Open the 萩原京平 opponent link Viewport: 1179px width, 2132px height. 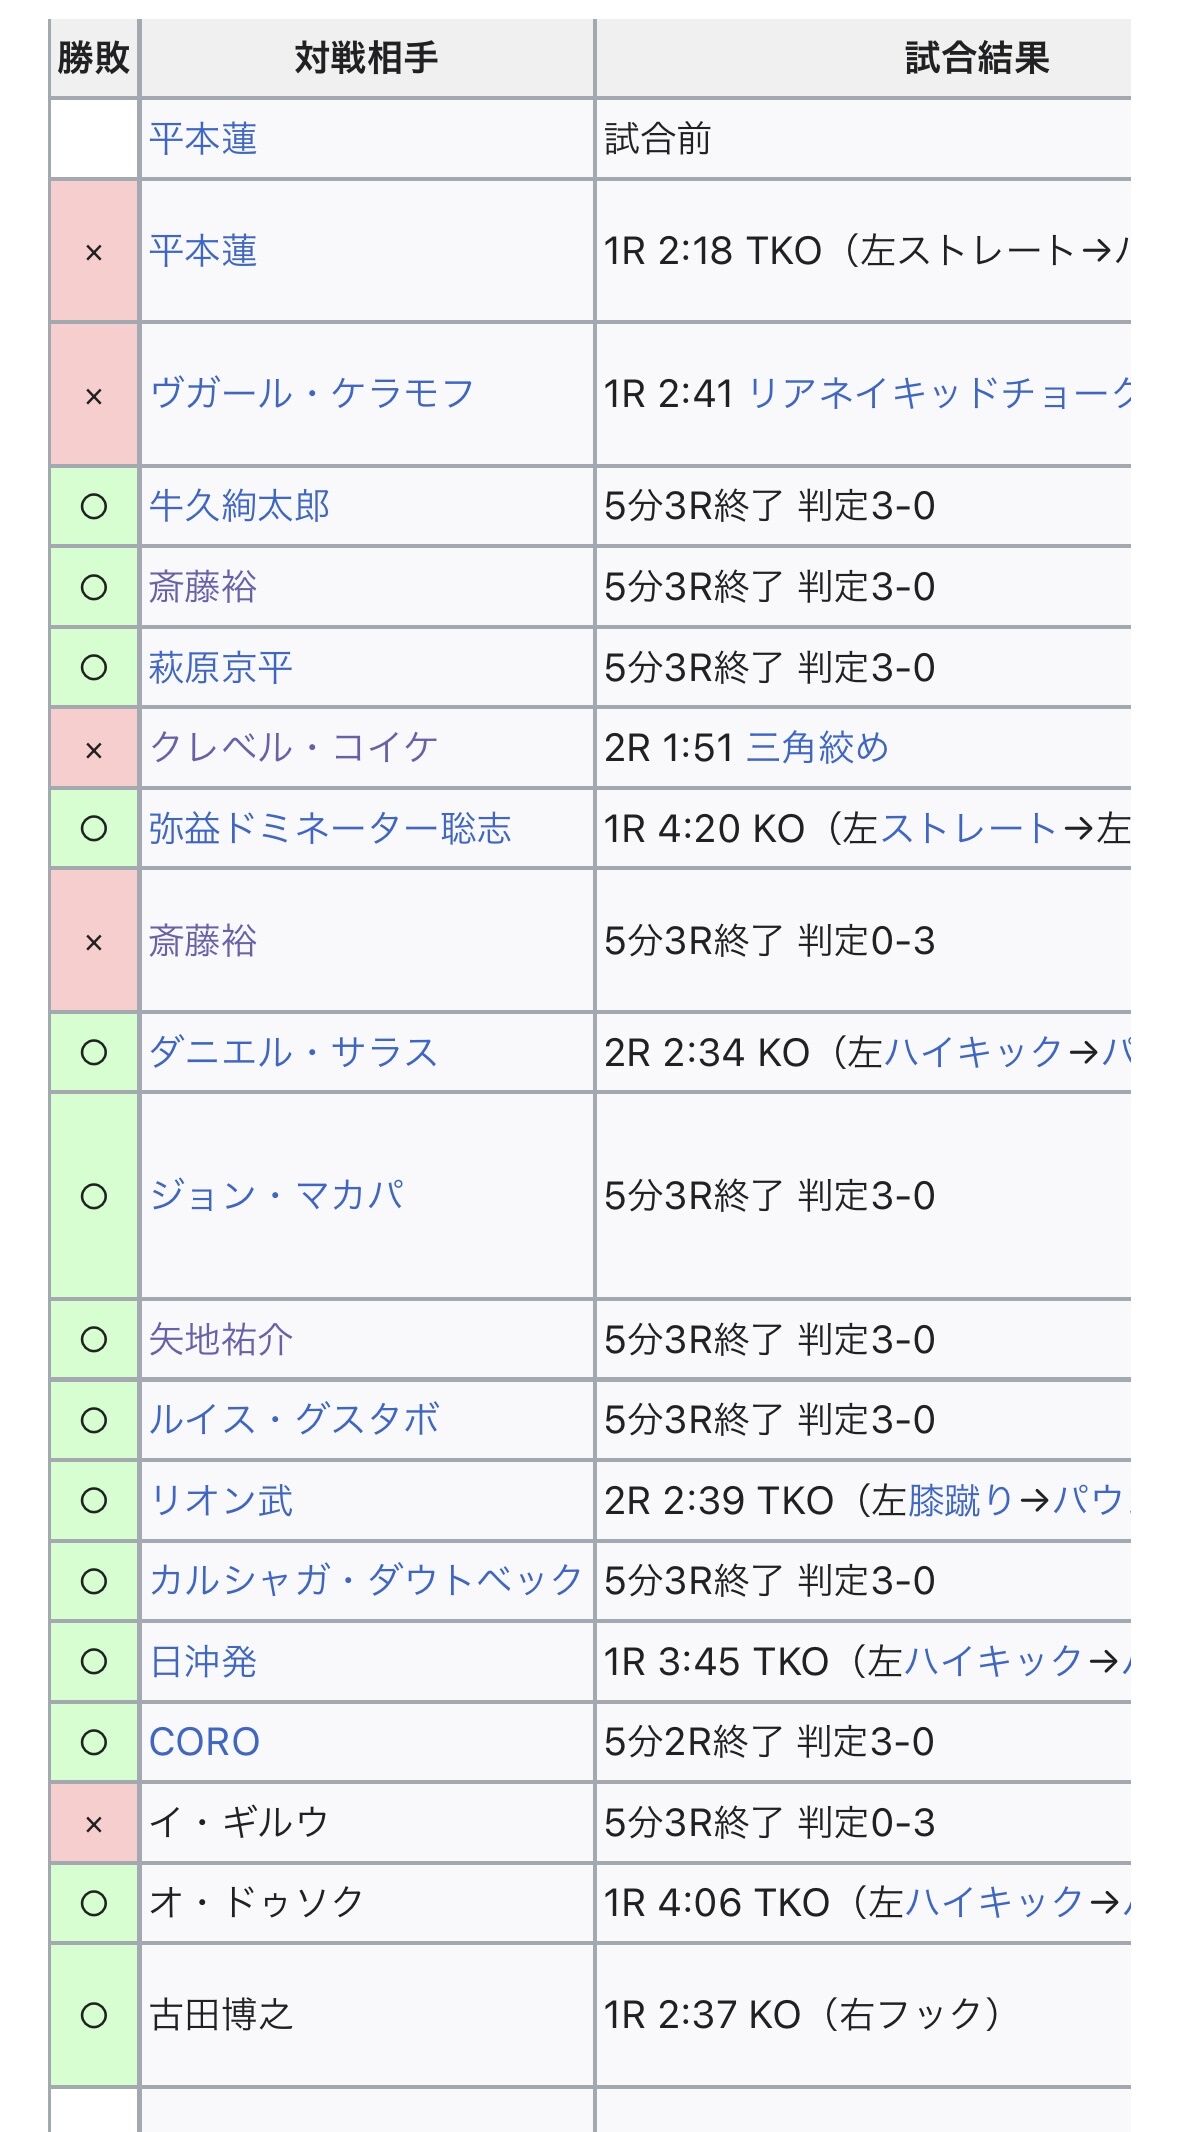[221, 667]
